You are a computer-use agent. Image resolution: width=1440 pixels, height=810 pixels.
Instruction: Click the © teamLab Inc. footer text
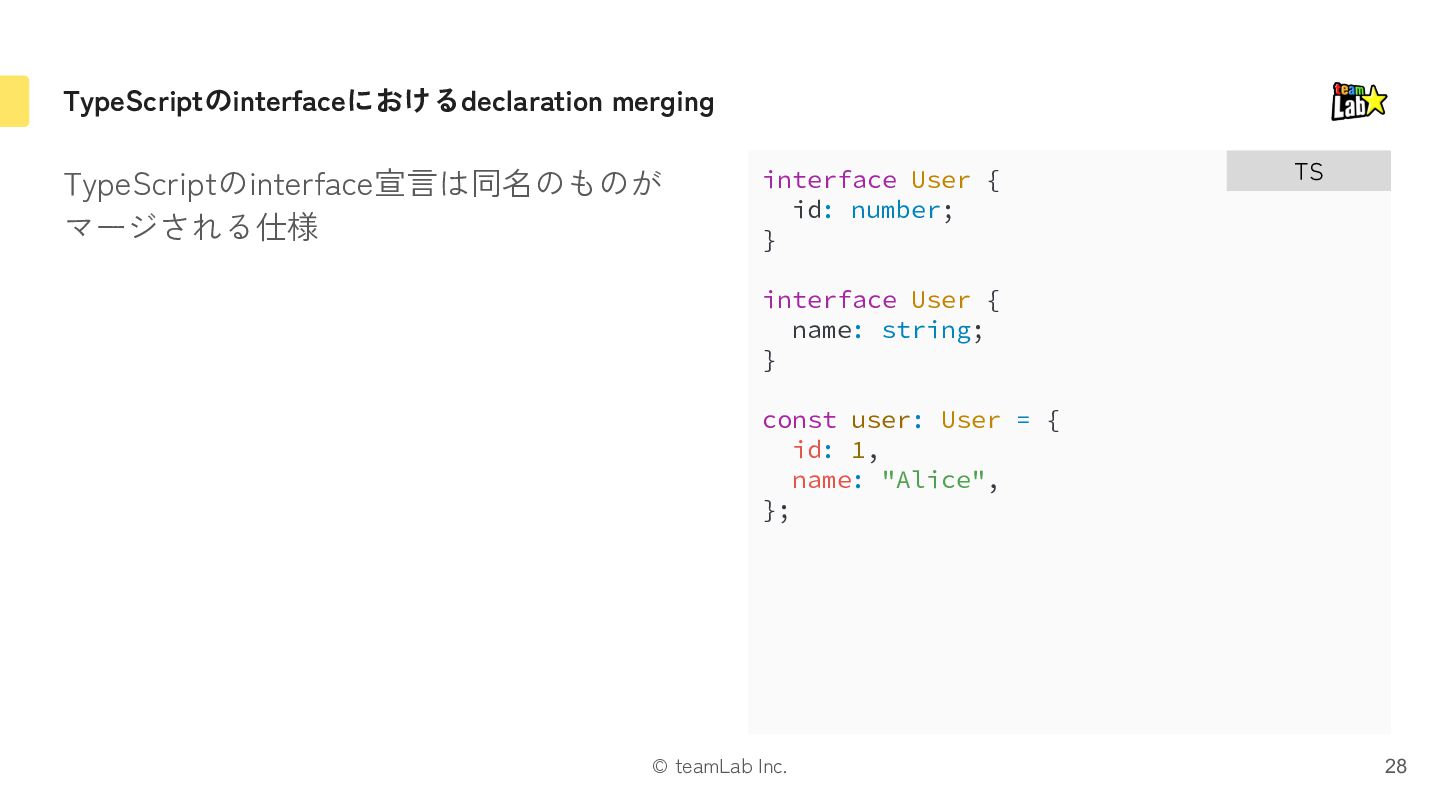click(x=720, y=766)
